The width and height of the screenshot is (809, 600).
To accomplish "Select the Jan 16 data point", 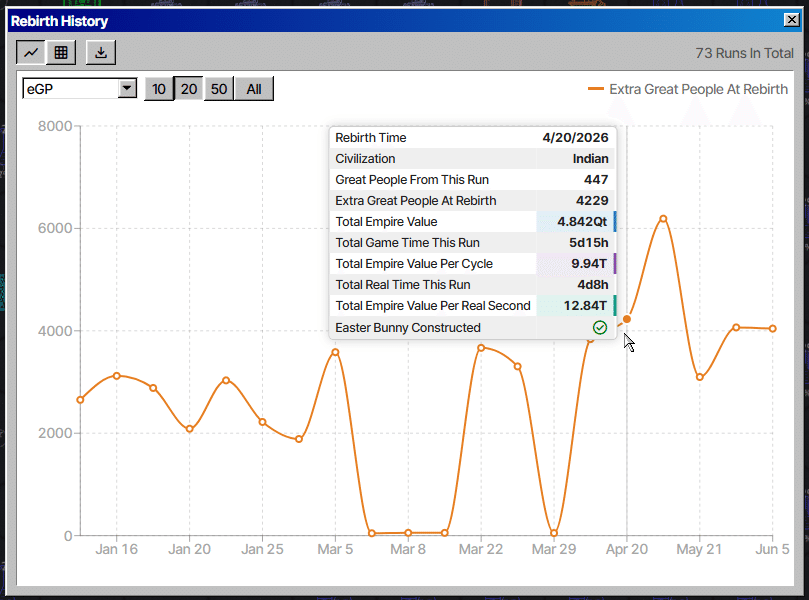I will pyautogui.click(x=117, y=376).
